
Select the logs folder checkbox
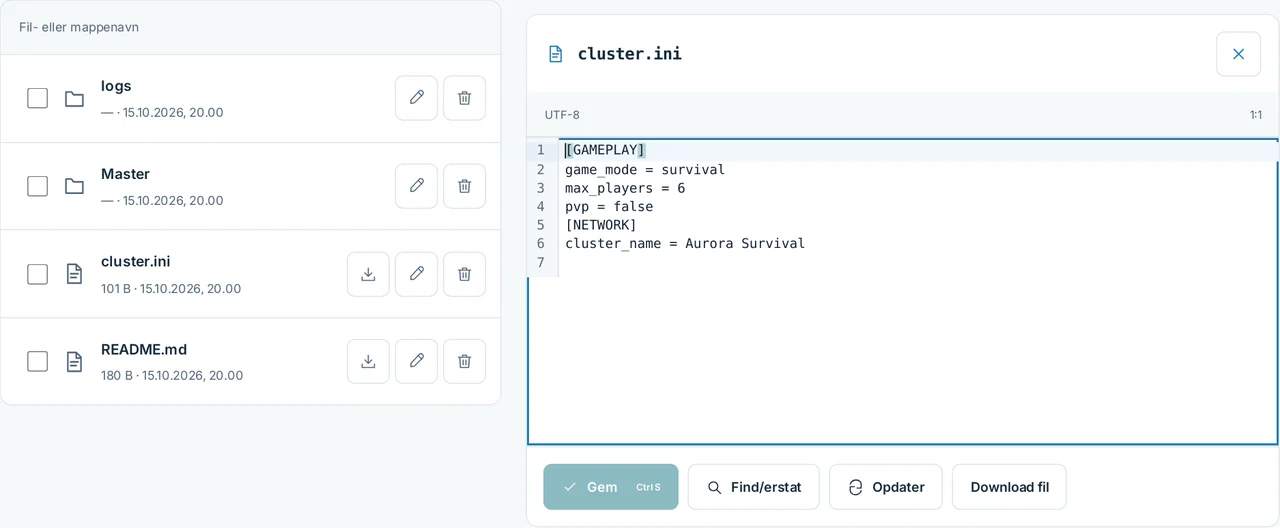coord(37,98)
